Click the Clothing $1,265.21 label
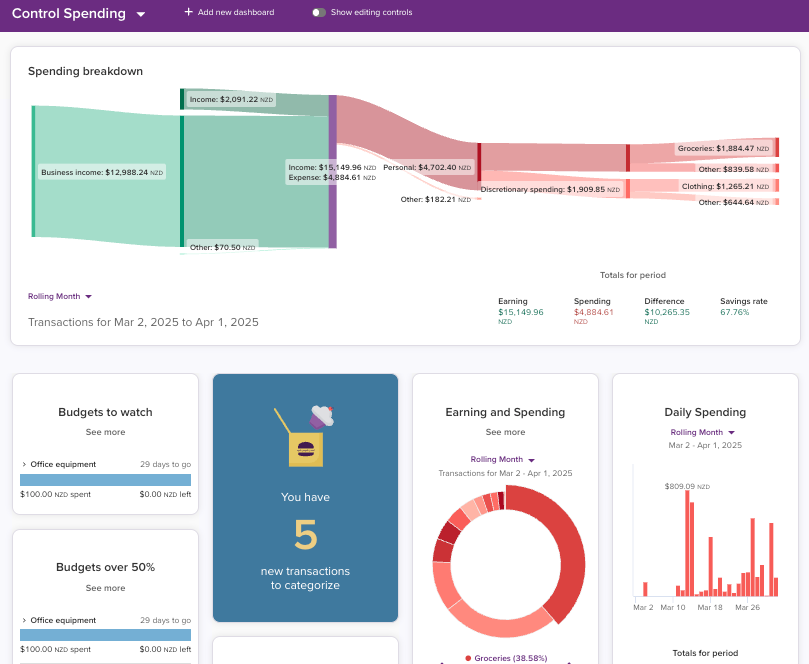This screenshot has width=809, height=664. tap(725, 186)
